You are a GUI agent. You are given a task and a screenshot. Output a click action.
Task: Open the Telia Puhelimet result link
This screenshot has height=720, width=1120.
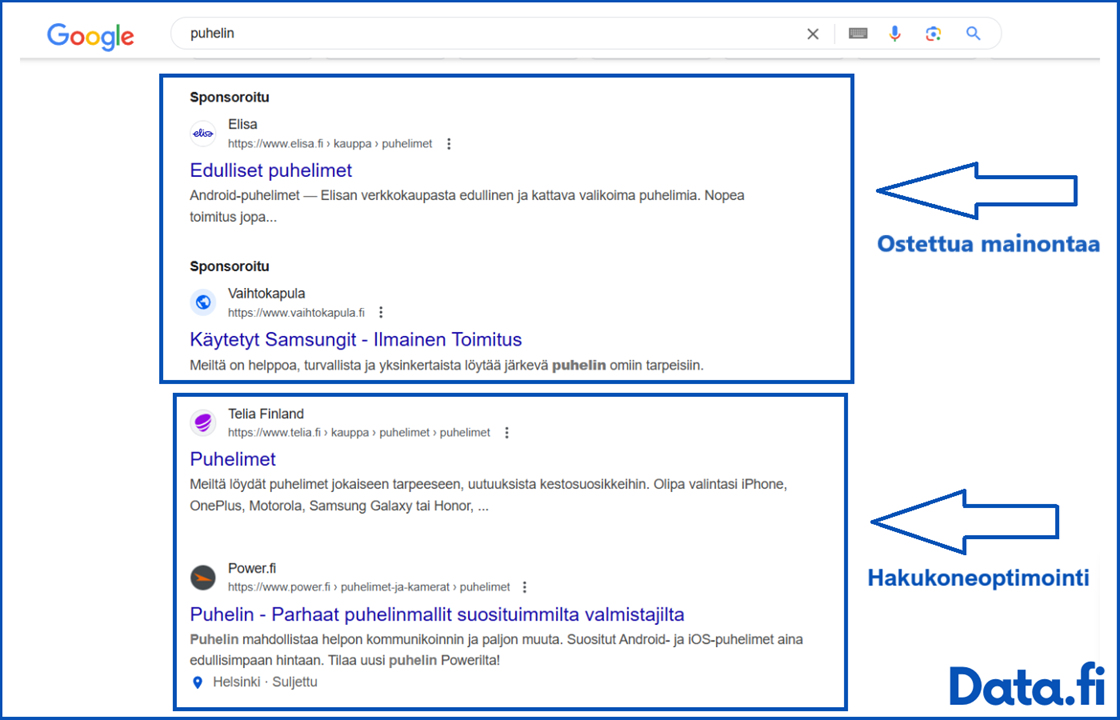click(x=233, y=459)
